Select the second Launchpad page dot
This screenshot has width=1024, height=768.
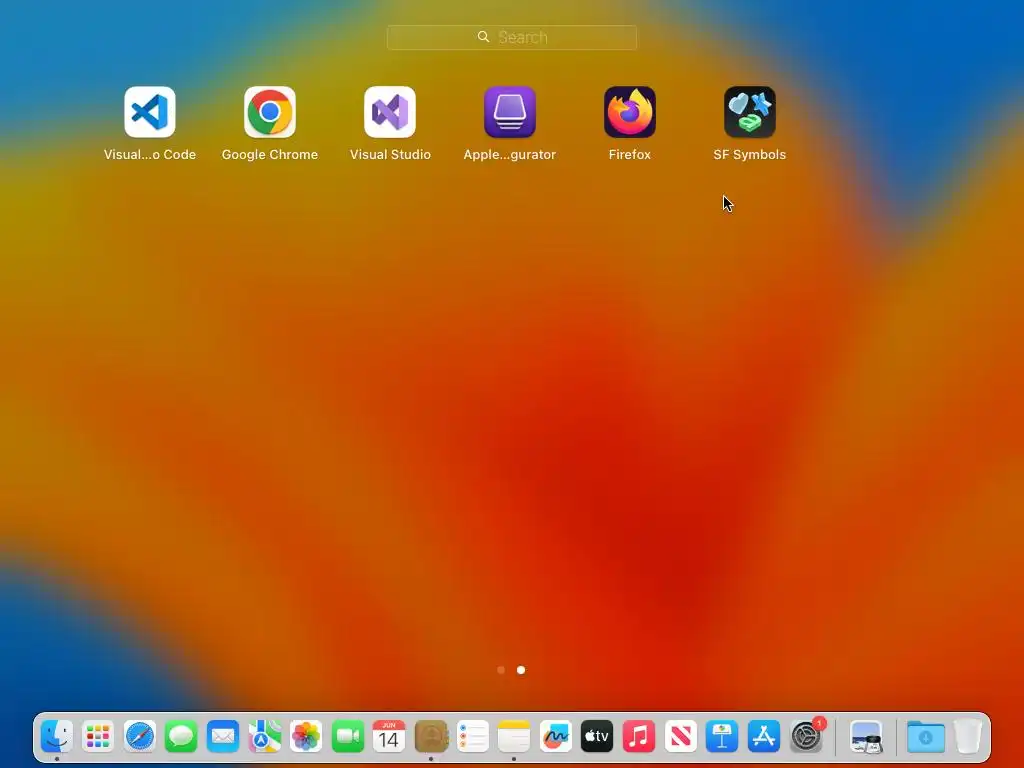point(521,670)
